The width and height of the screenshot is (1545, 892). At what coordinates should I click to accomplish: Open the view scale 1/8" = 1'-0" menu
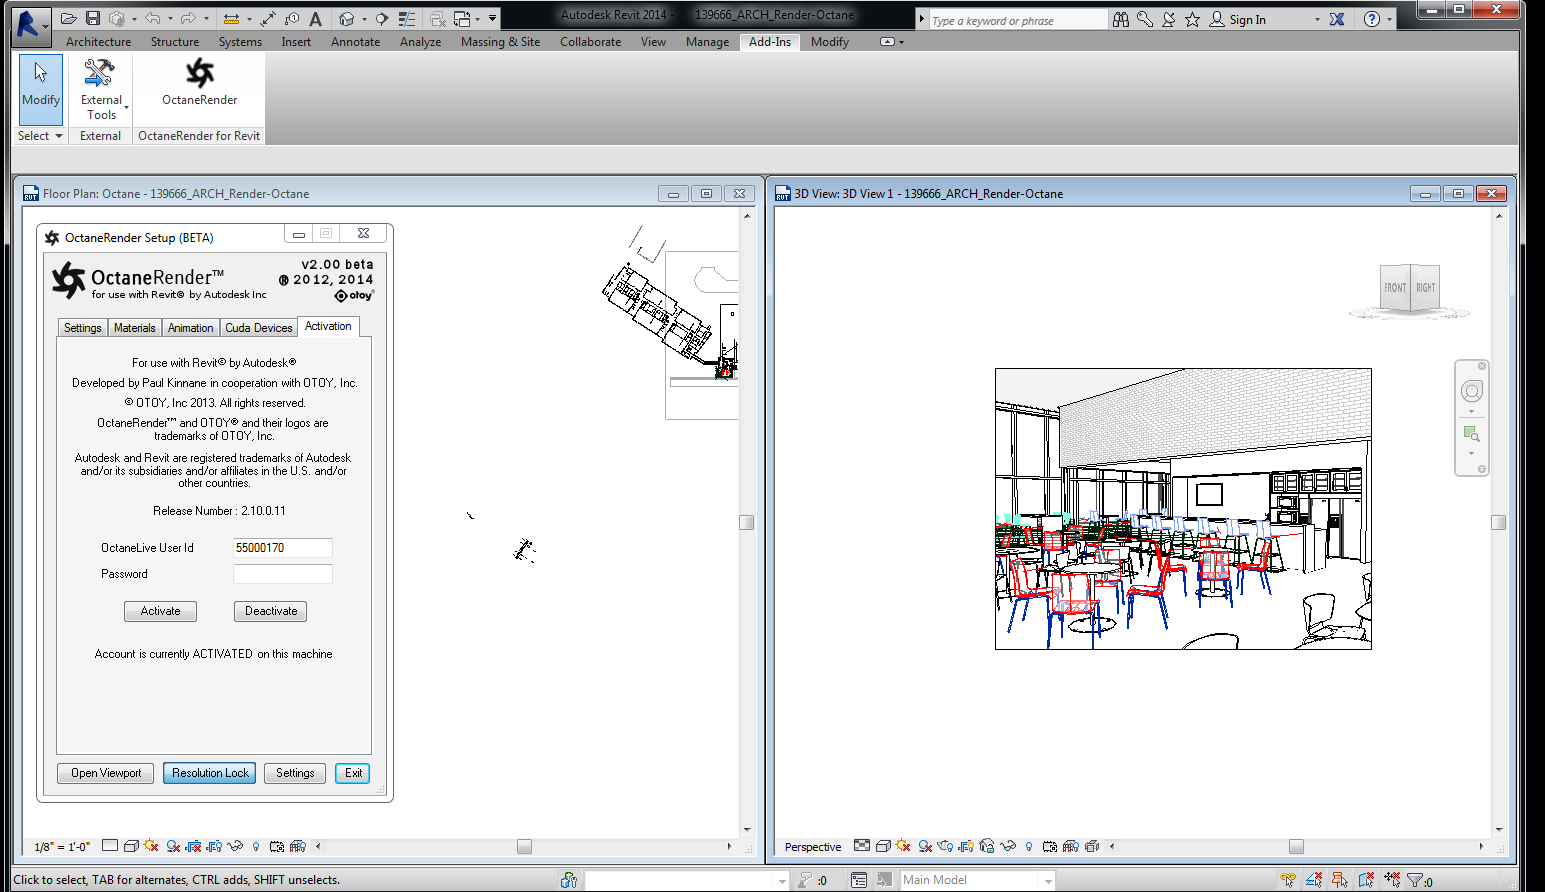pos(62,847)
